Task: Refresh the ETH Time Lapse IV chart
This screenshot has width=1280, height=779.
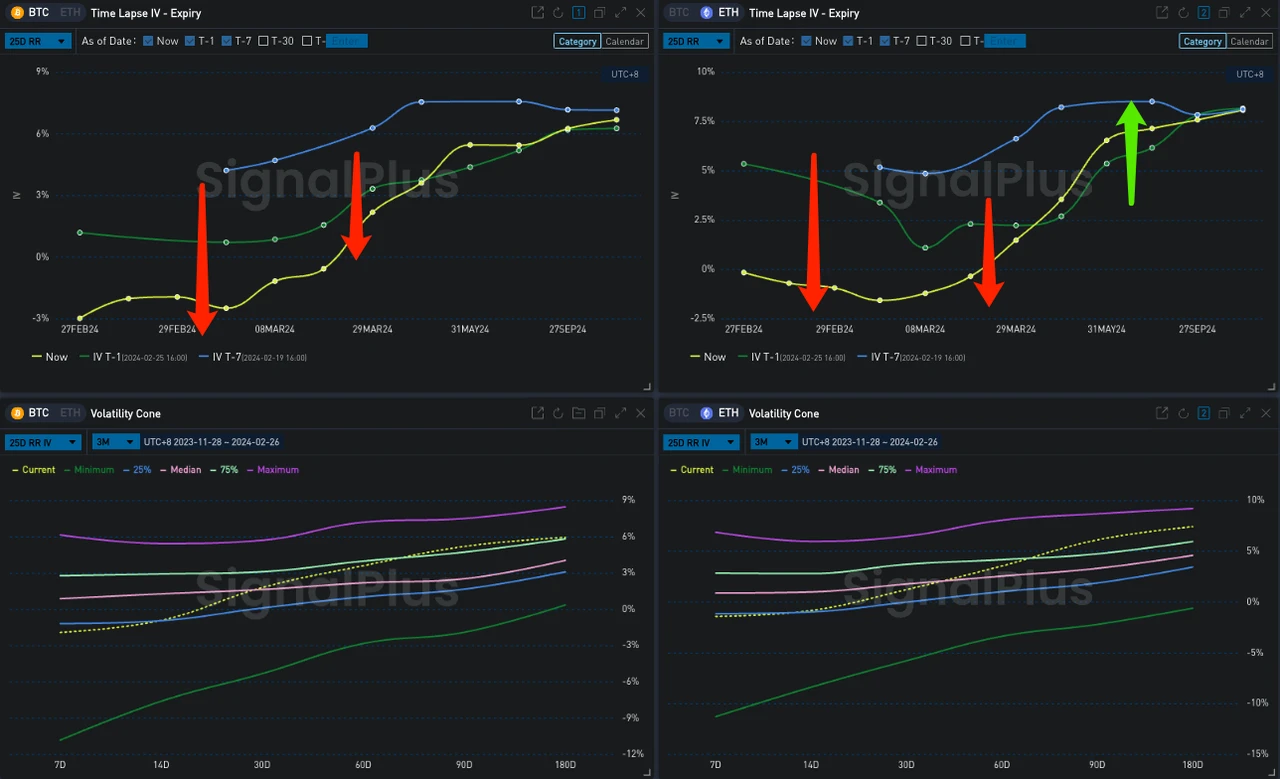Action: pos(1183,13)
